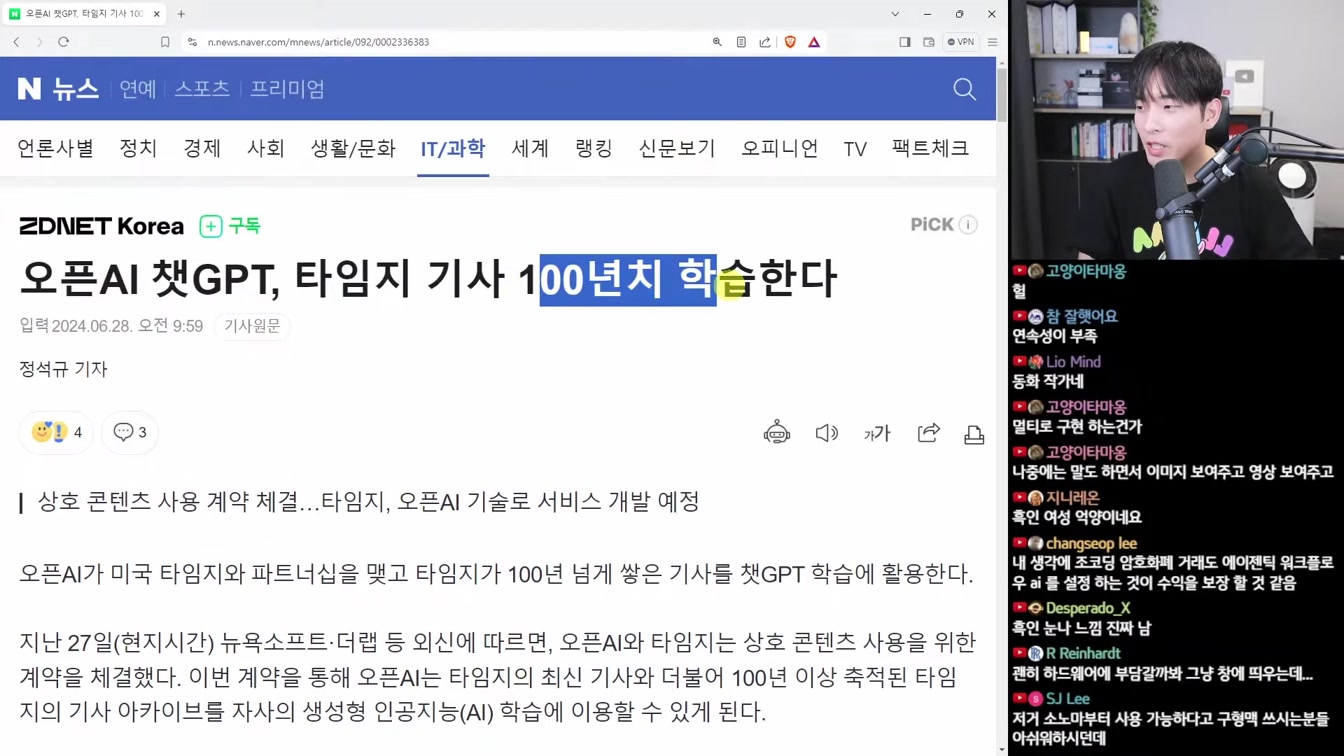The image size is (1344, 756).
Task: Select the 팩트체크 menu tab
Action: click(930, 148)
